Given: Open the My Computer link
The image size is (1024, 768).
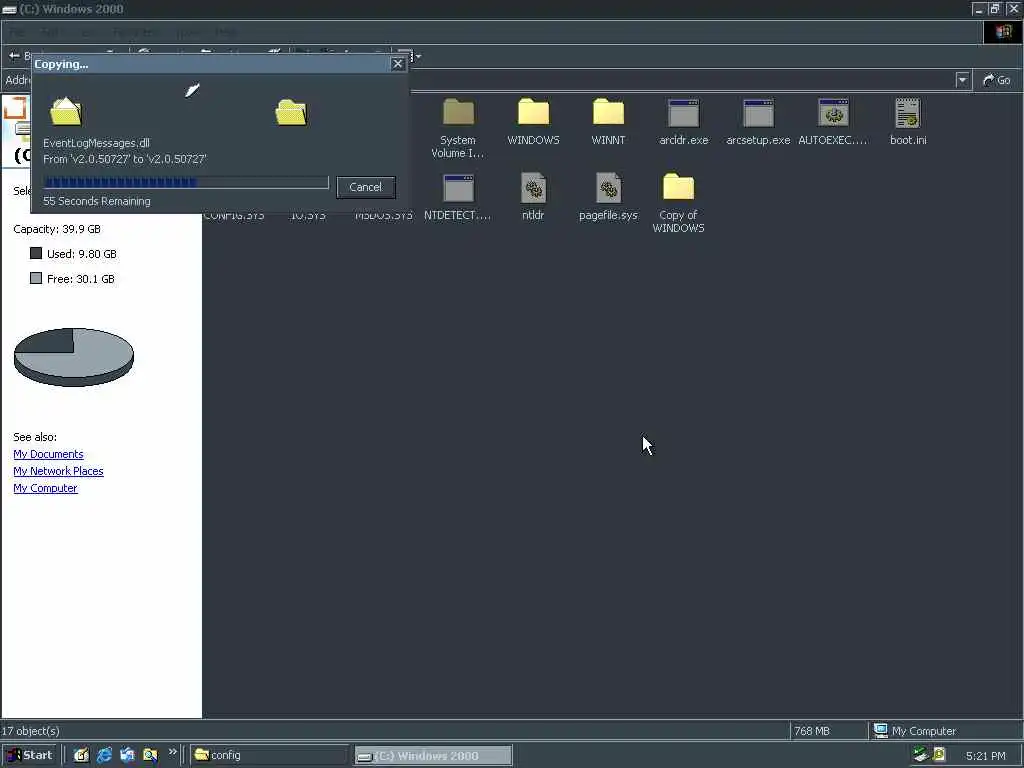Looking at the screenshot, I should pyautogui.click(x=45, y=488).
